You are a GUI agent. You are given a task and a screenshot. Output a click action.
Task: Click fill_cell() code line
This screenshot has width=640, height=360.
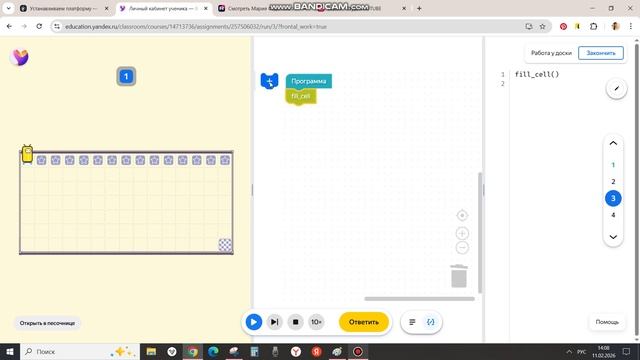(x=537, y=74)
